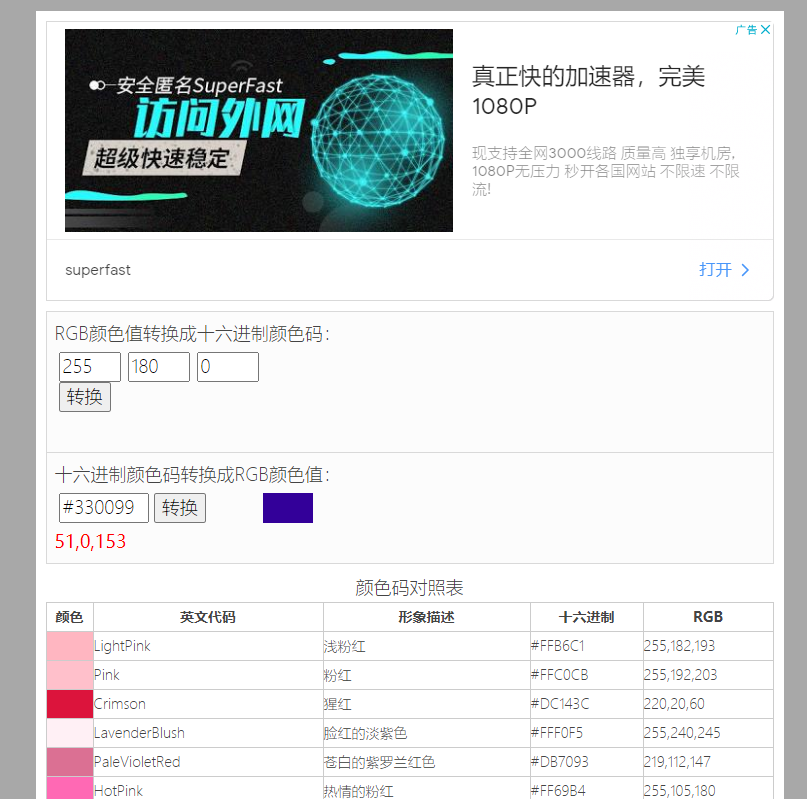Select the RGB value 255,105,180
807x799 pixels.
[679, 791]
